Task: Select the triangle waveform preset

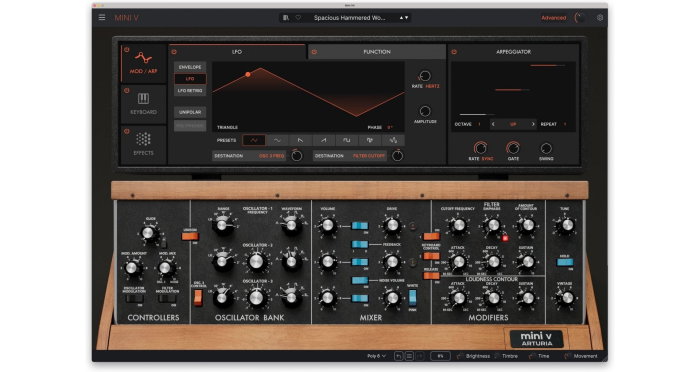Action: click(254, 140)
